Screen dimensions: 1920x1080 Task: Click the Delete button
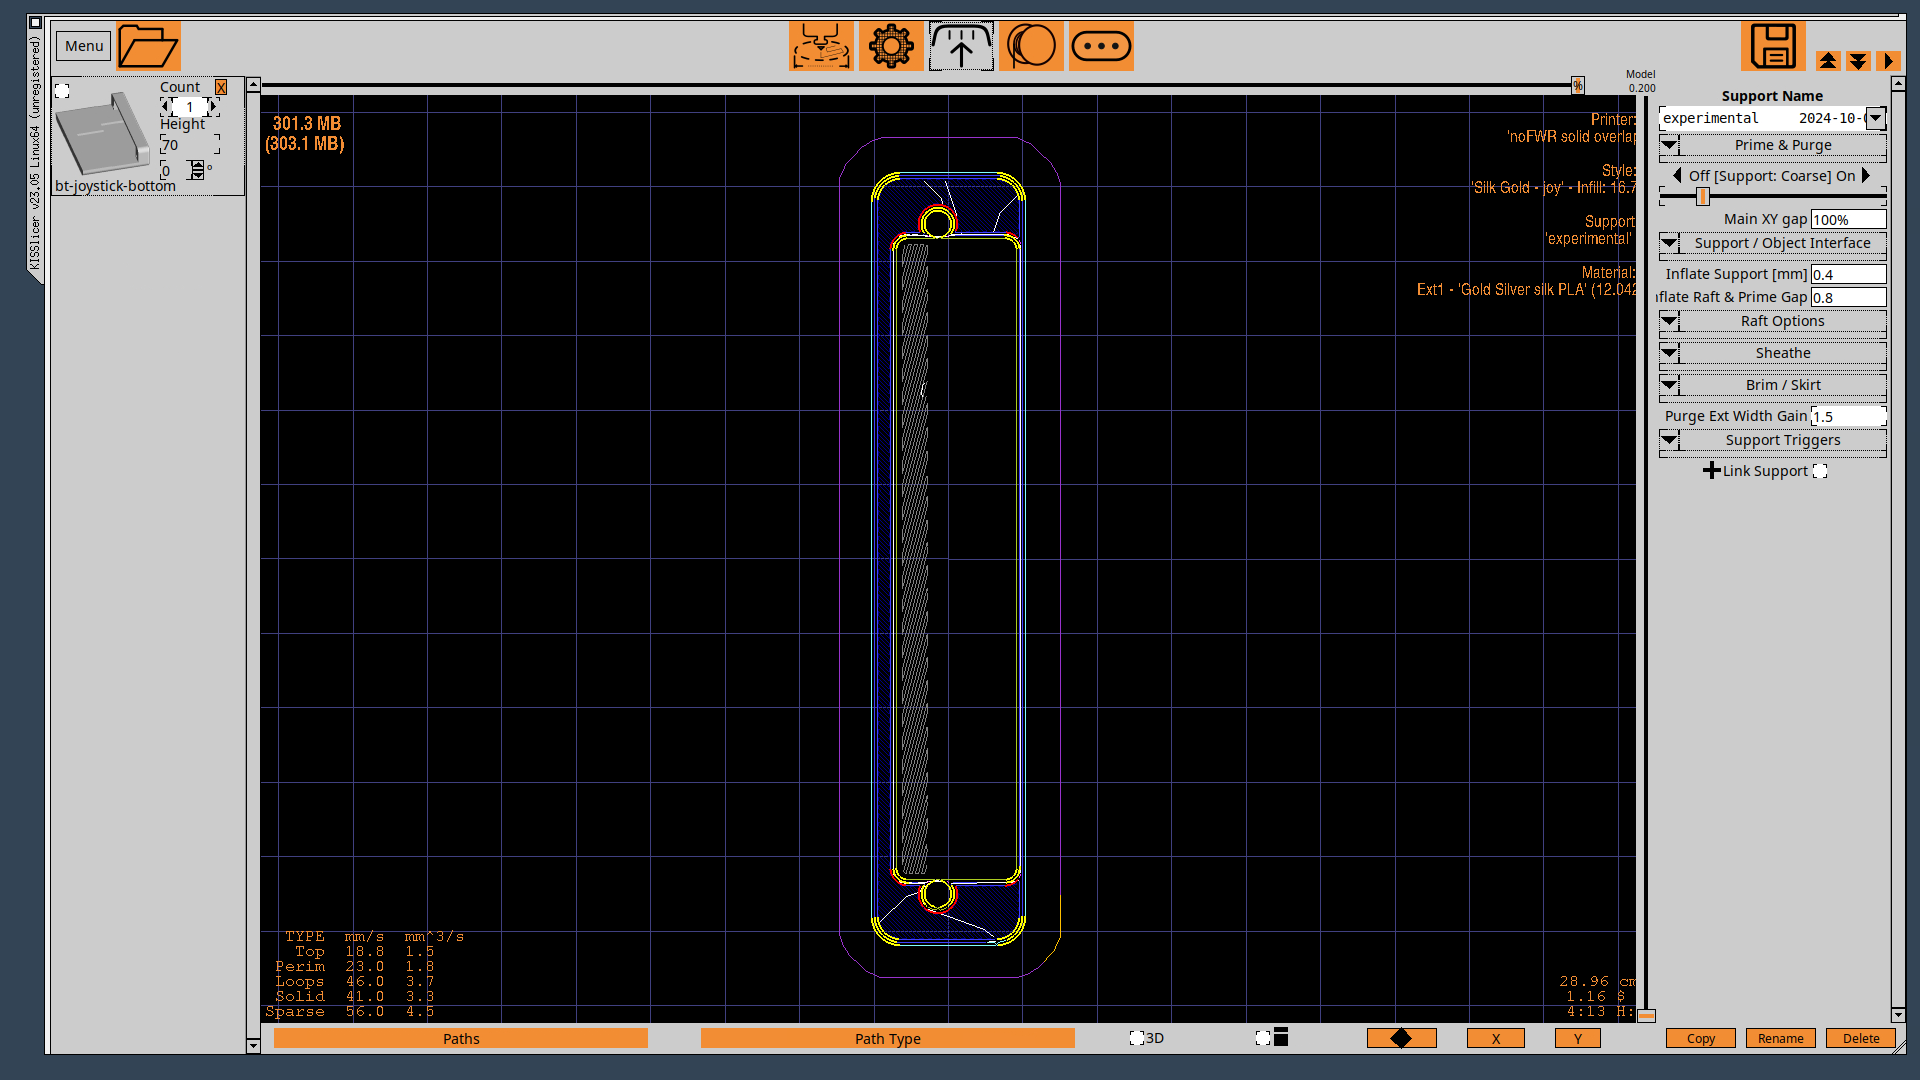click(x=1861, y=1038)
